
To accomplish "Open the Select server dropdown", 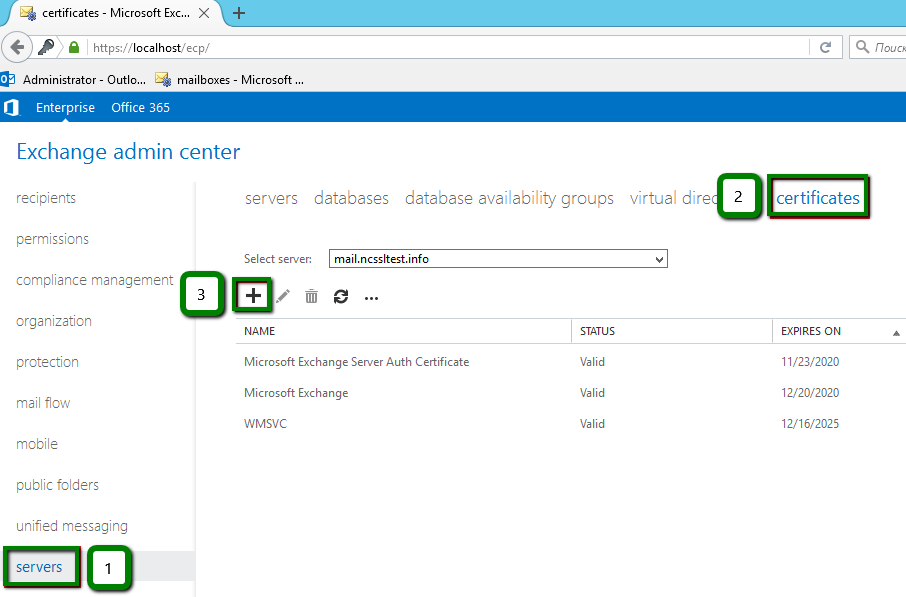I will click(x=498, y=258).
